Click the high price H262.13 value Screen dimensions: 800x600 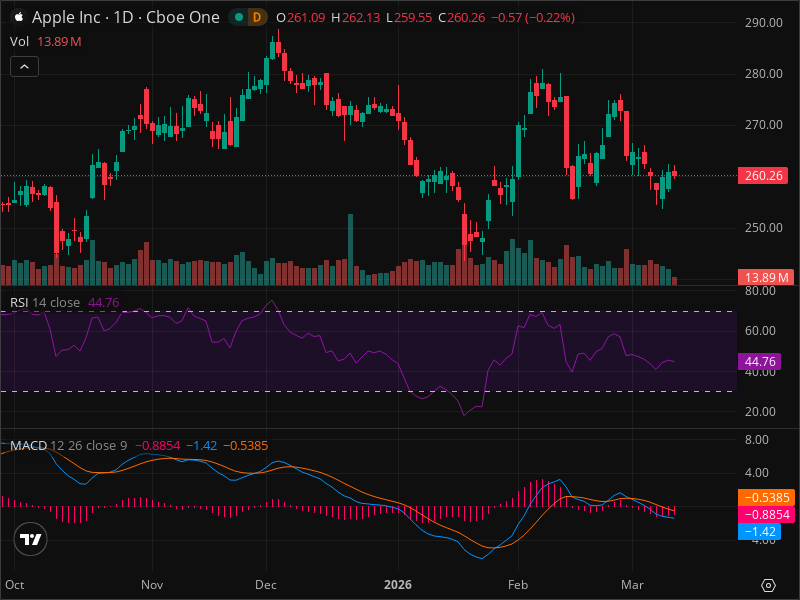pyautogui.click(x=356, y=17)
